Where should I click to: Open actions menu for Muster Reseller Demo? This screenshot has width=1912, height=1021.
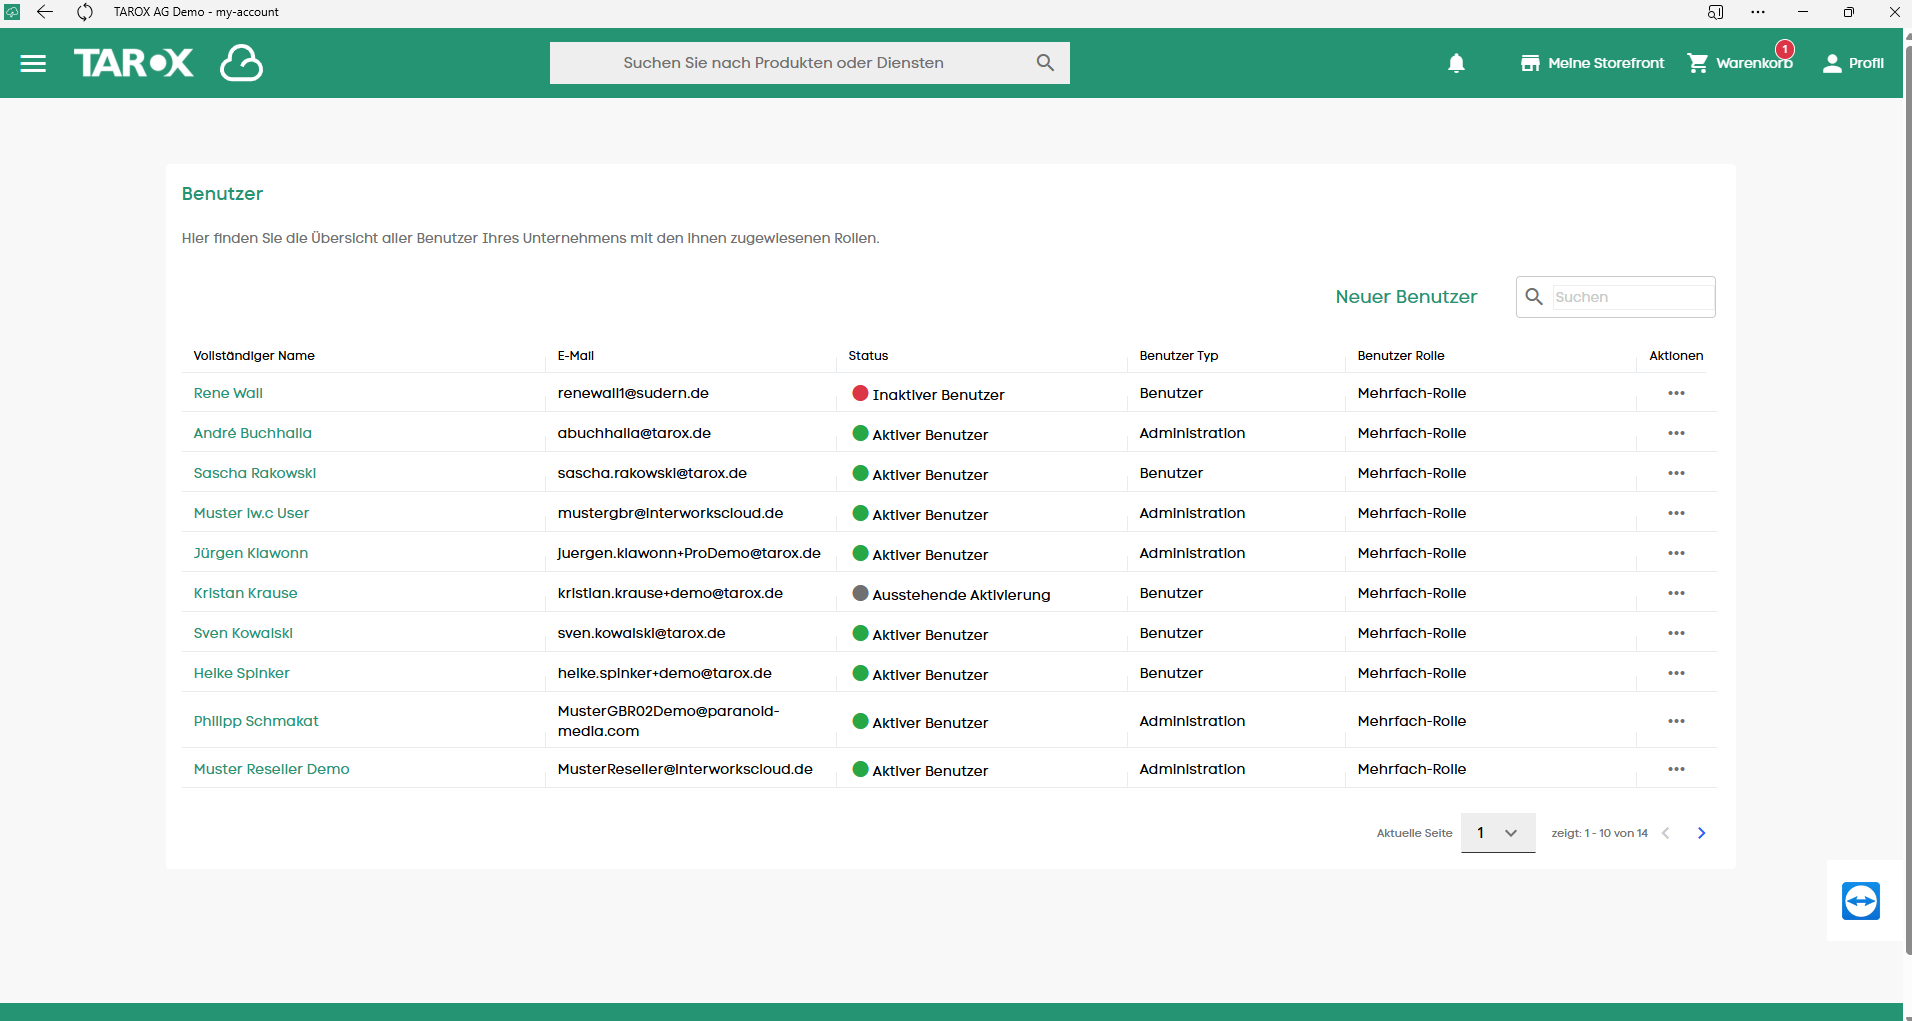pos(1676,769)
